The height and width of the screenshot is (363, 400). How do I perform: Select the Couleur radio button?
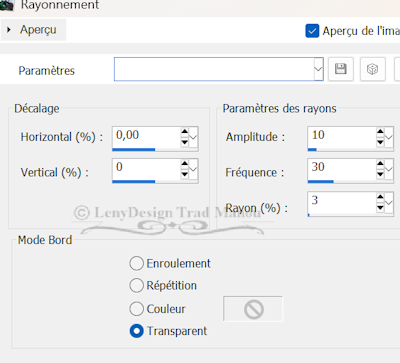point(136,309)
